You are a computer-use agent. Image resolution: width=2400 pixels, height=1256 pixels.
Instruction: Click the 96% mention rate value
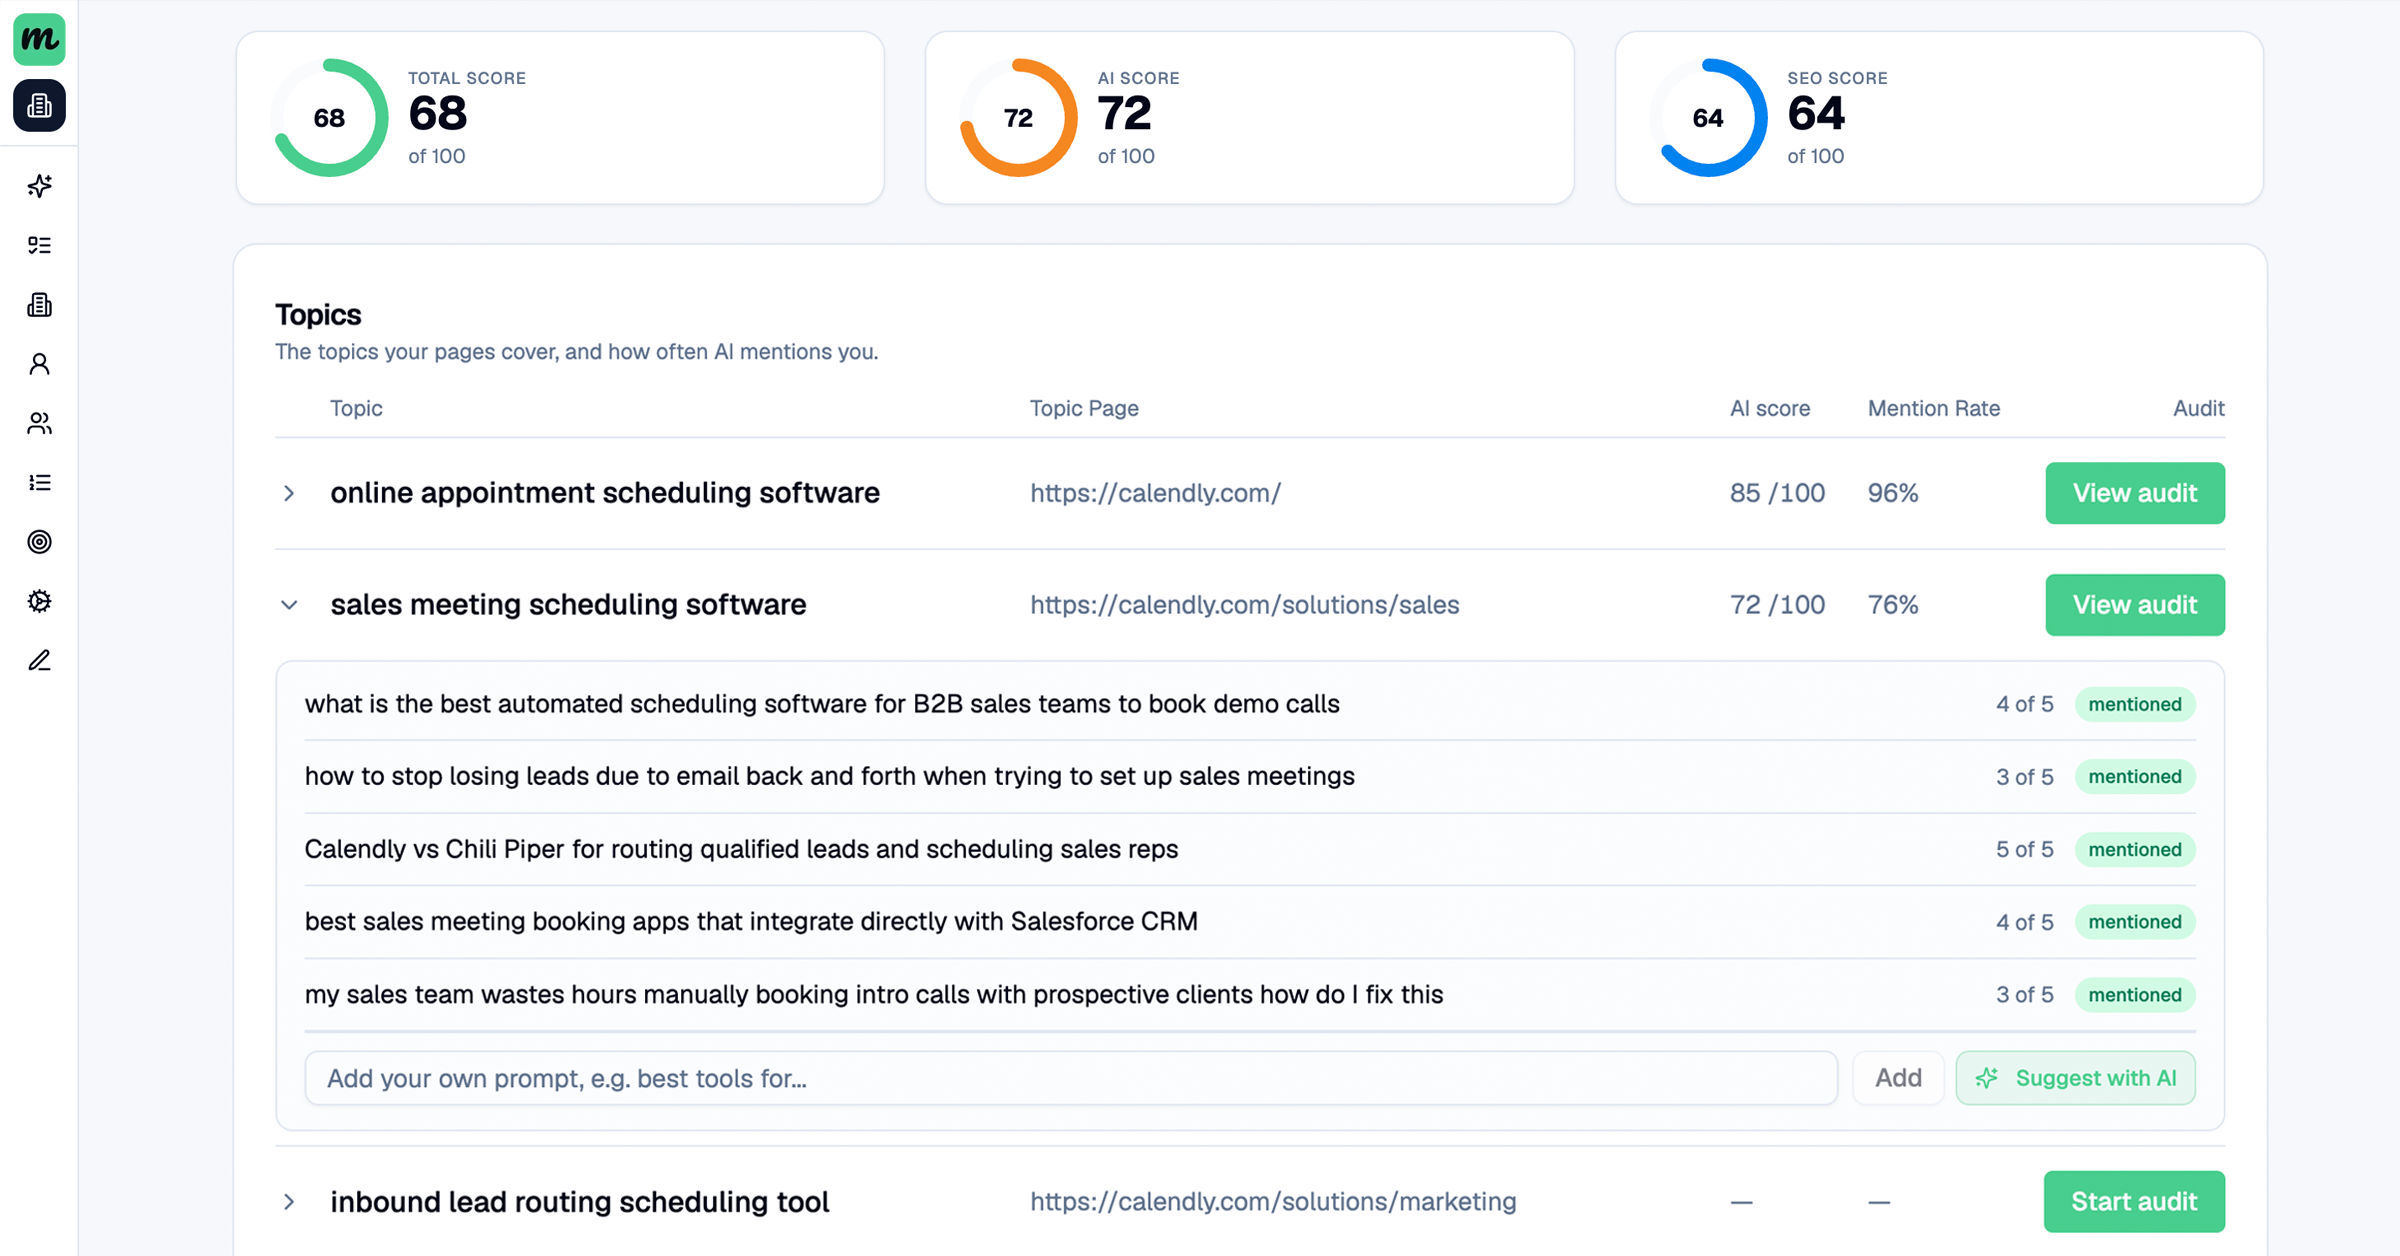tap(1893, 493)
